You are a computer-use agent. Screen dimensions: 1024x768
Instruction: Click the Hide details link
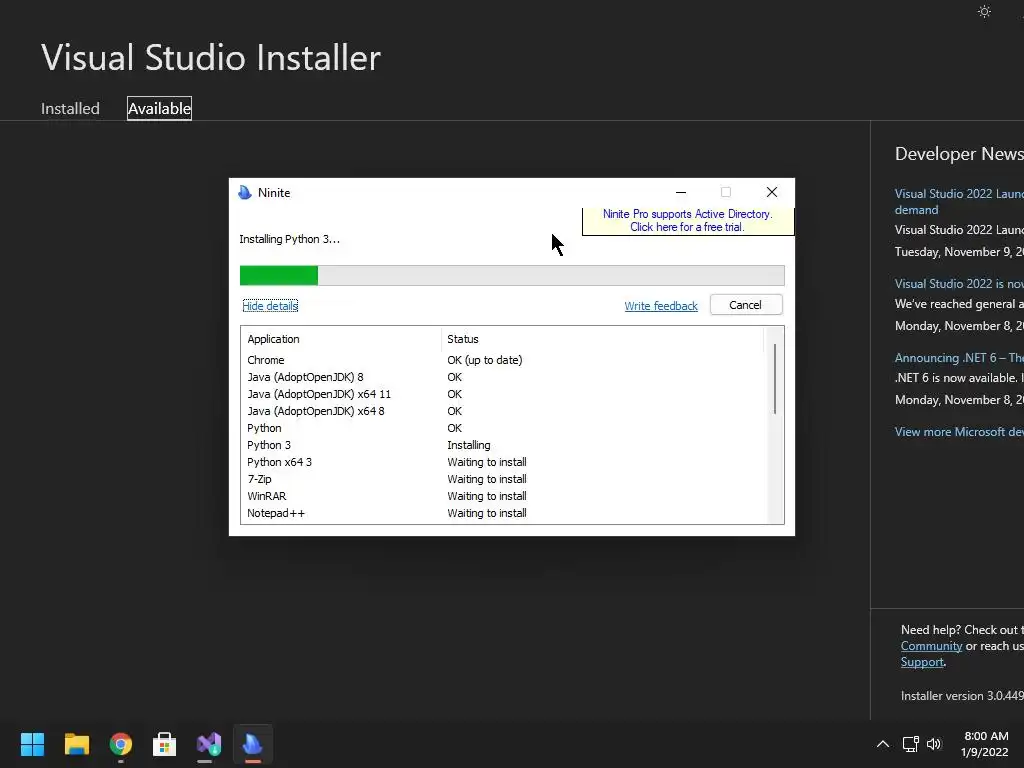[x=270, y=306]
